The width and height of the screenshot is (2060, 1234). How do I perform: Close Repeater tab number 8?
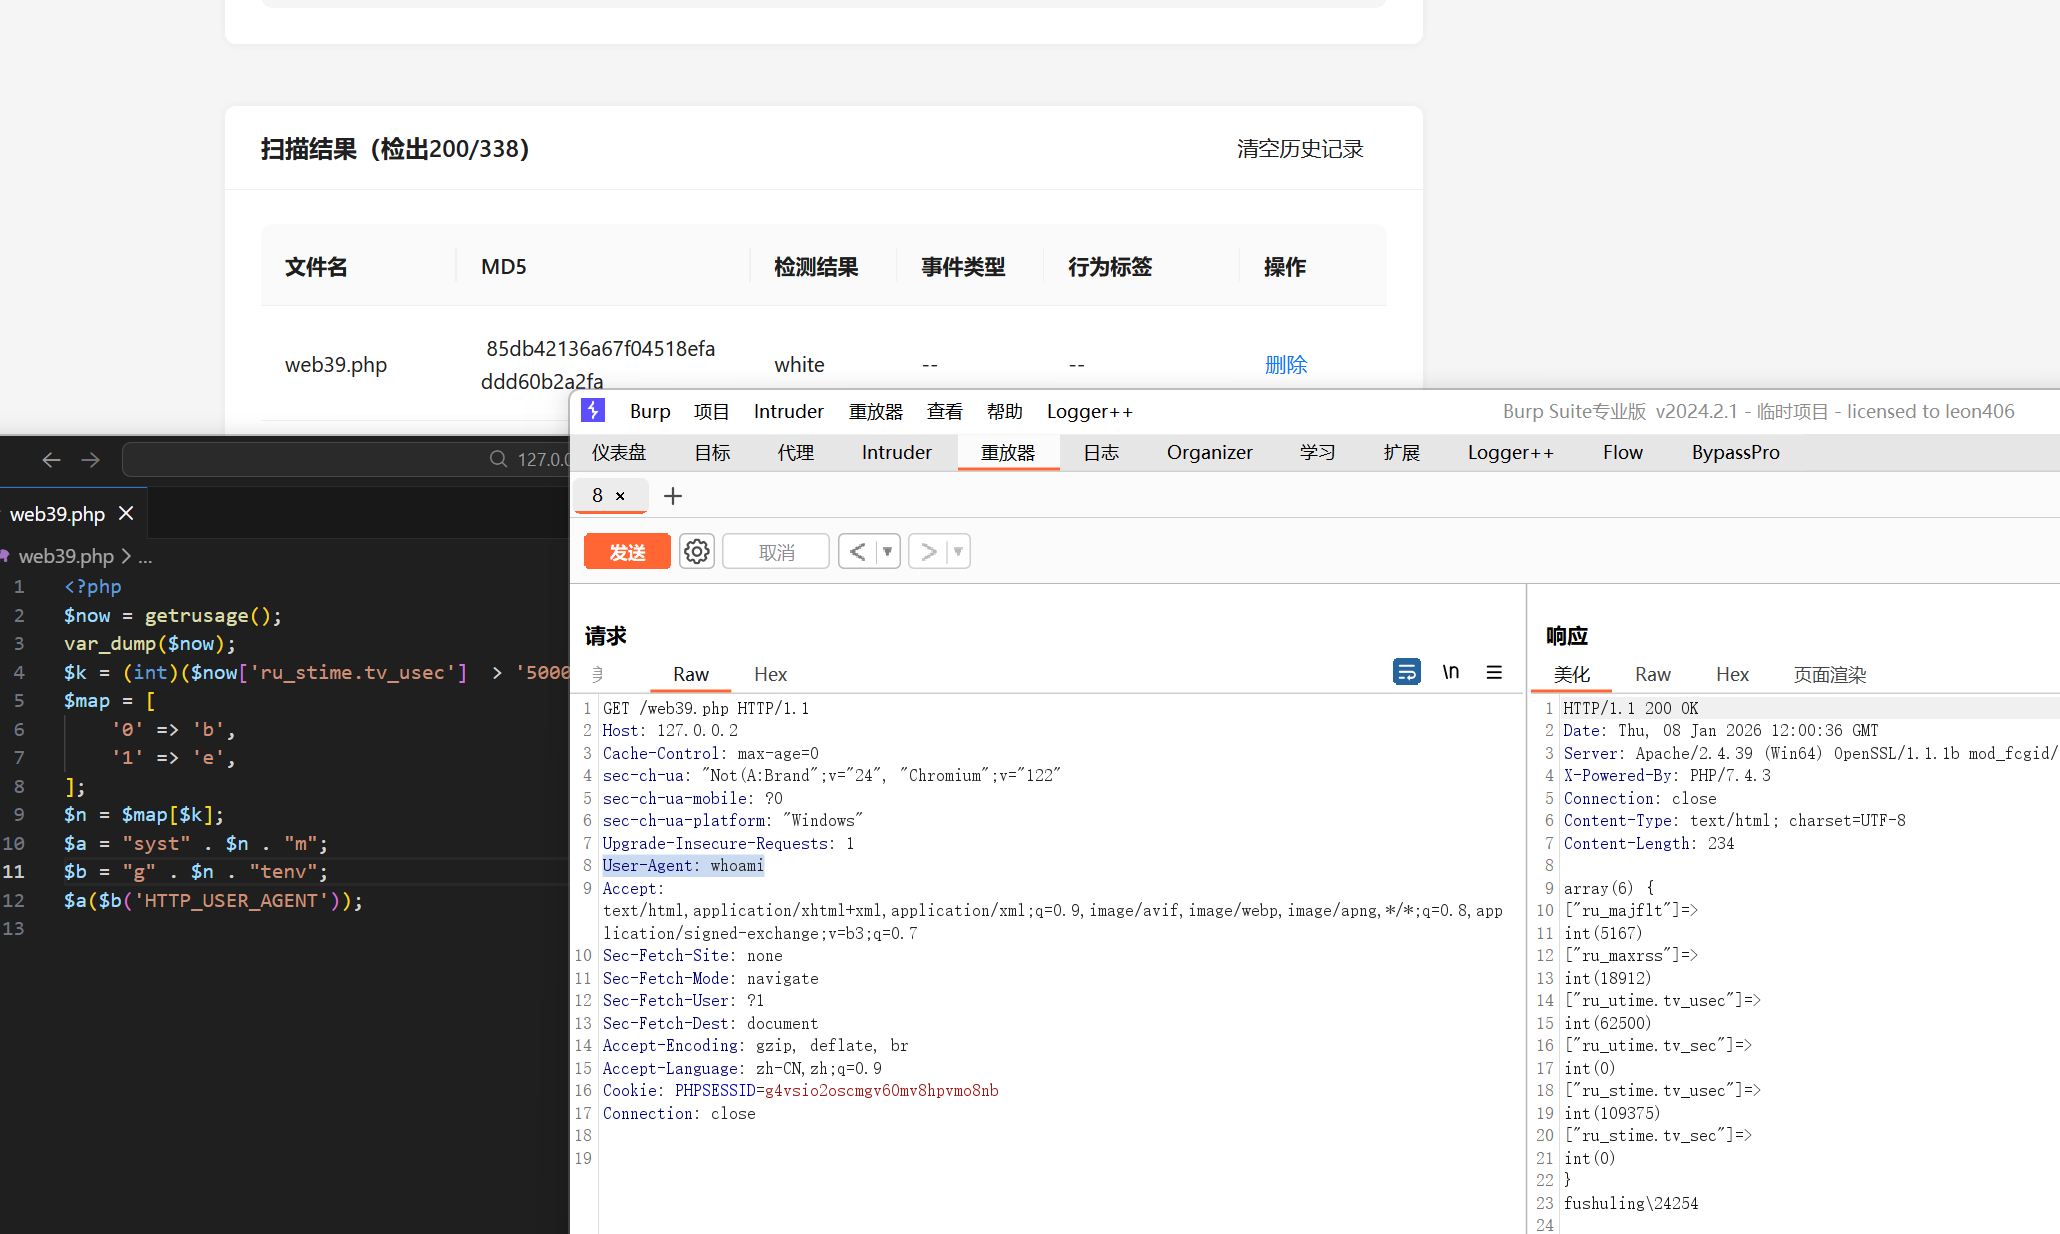(x=620, y=496)
